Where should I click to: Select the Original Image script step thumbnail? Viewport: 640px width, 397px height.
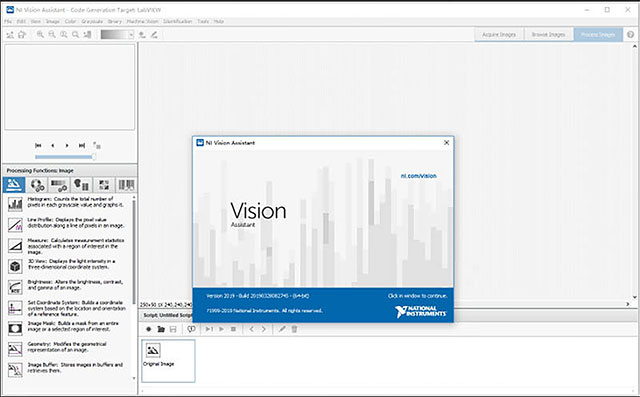[168, 361]
